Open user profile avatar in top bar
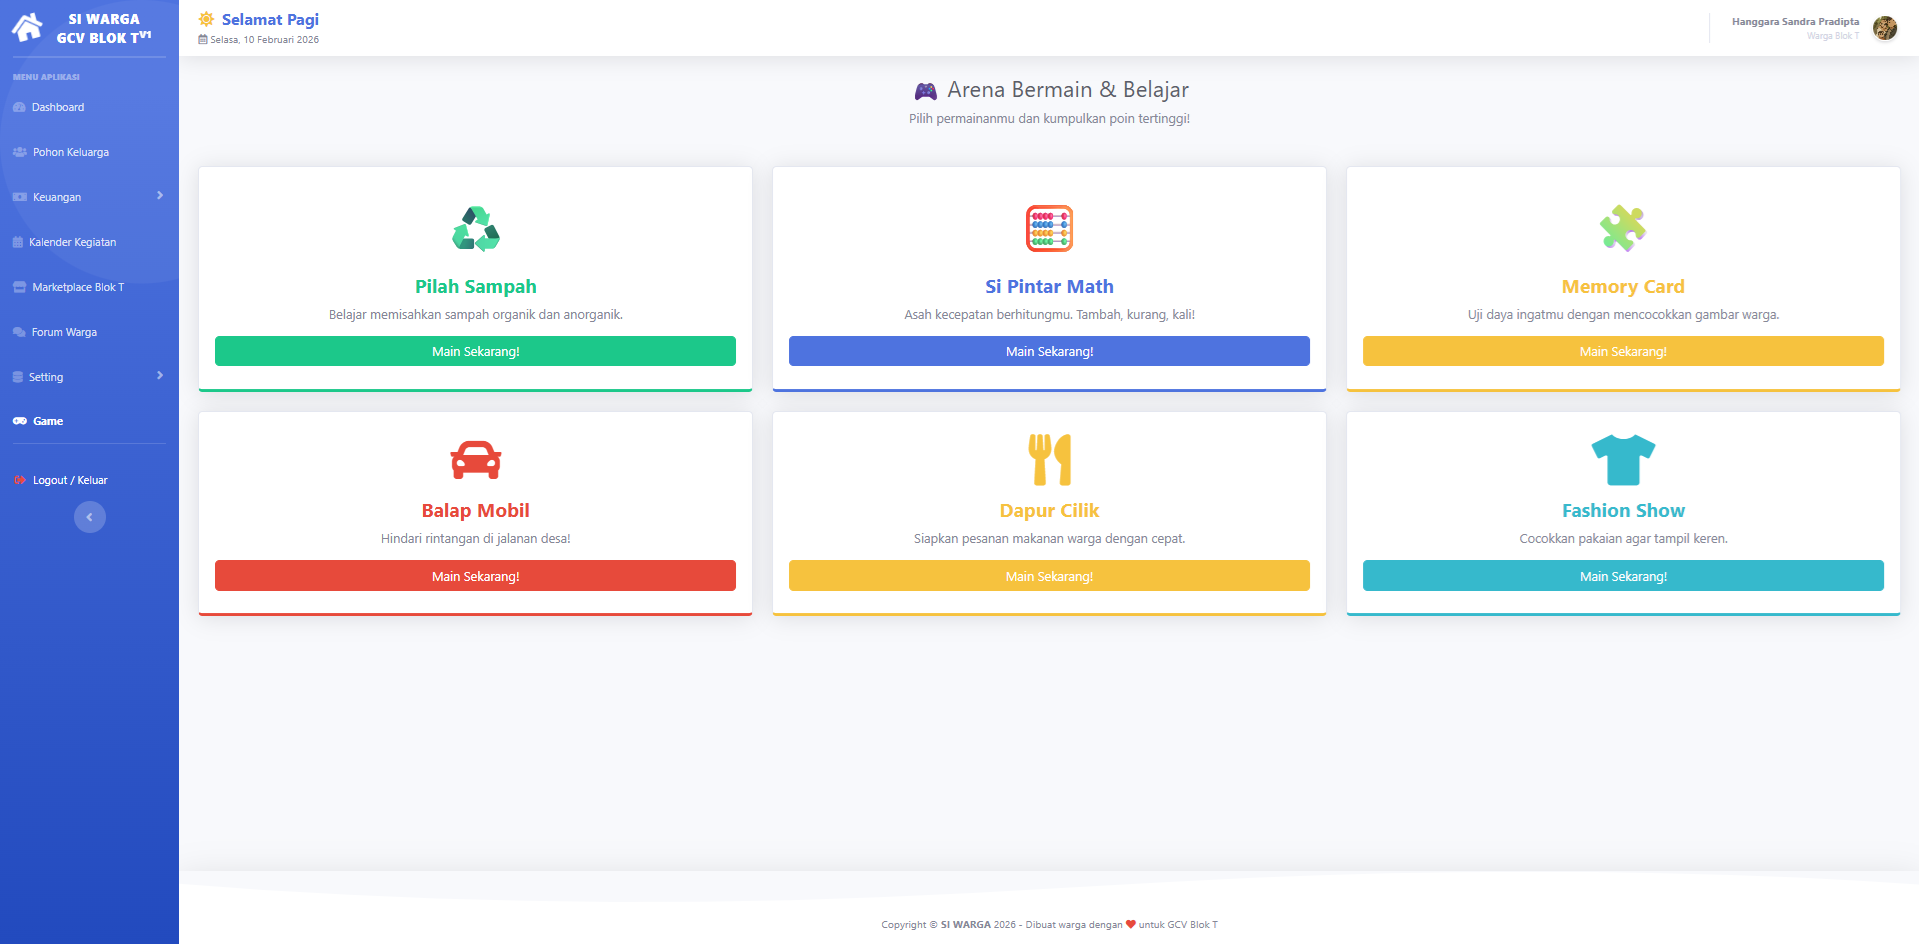 click(x=1884, y=28)
